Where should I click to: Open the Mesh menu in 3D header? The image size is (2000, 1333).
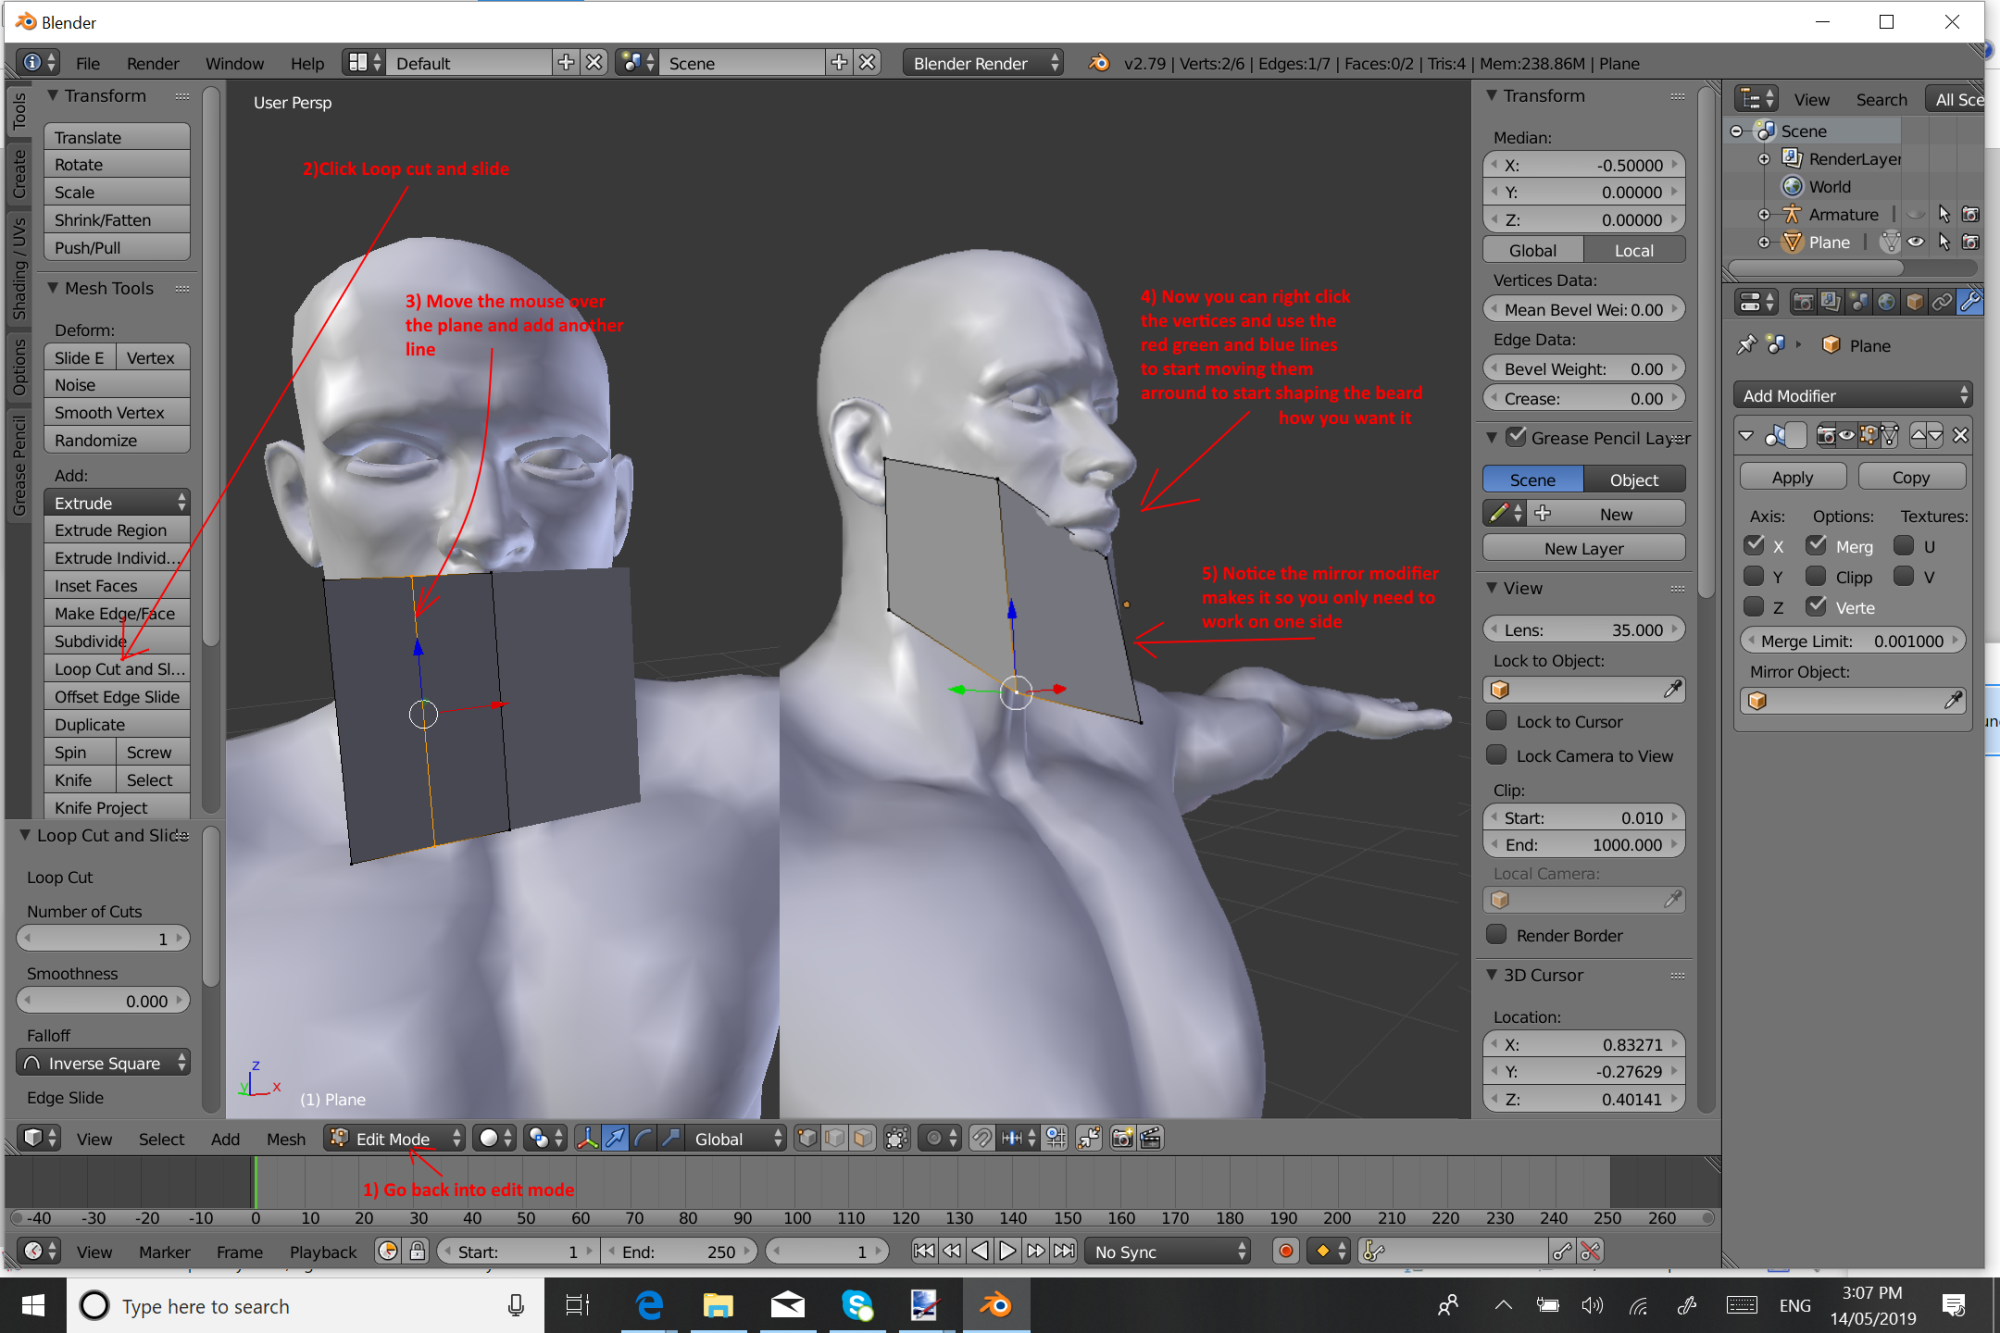pyautogui.click(x=286, y=1138)
